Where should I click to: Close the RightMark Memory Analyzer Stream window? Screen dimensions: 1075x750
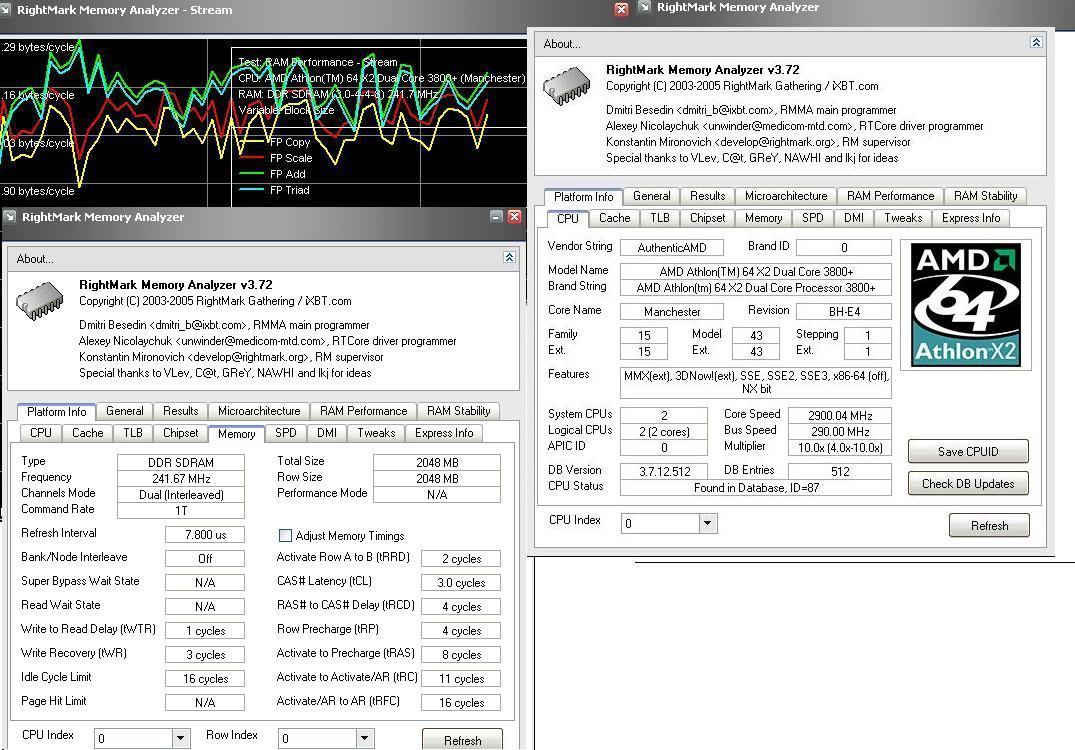point(621,9)
